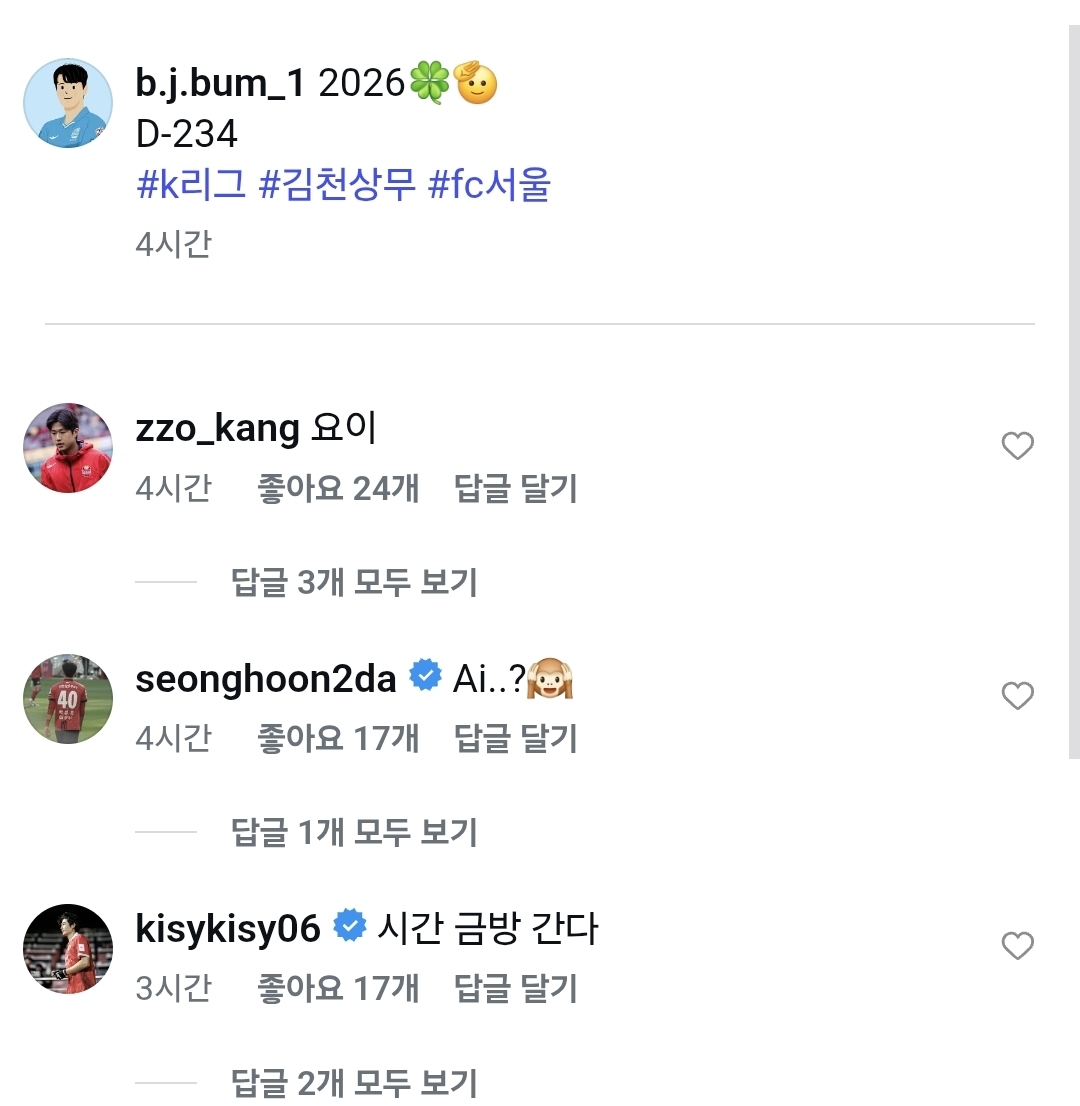Reply to zzo_kang's comment

(x=516, y=489)
